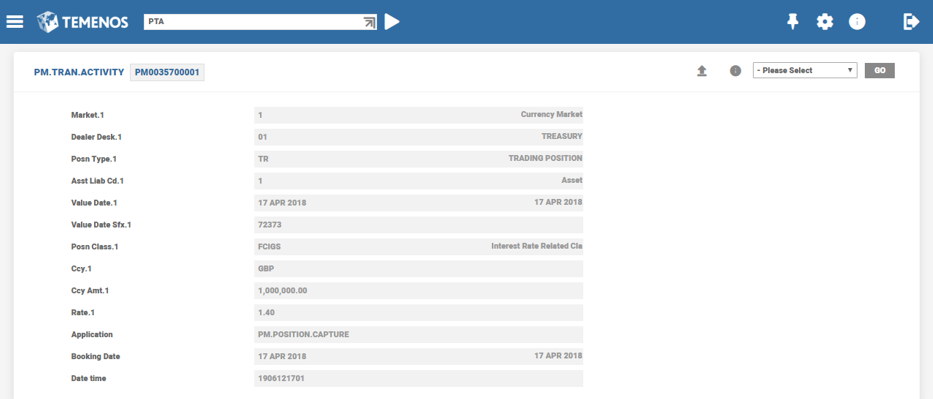
Task: Click the Application field PM.POSITION.CAPTURE
Action: coord(418,335)
